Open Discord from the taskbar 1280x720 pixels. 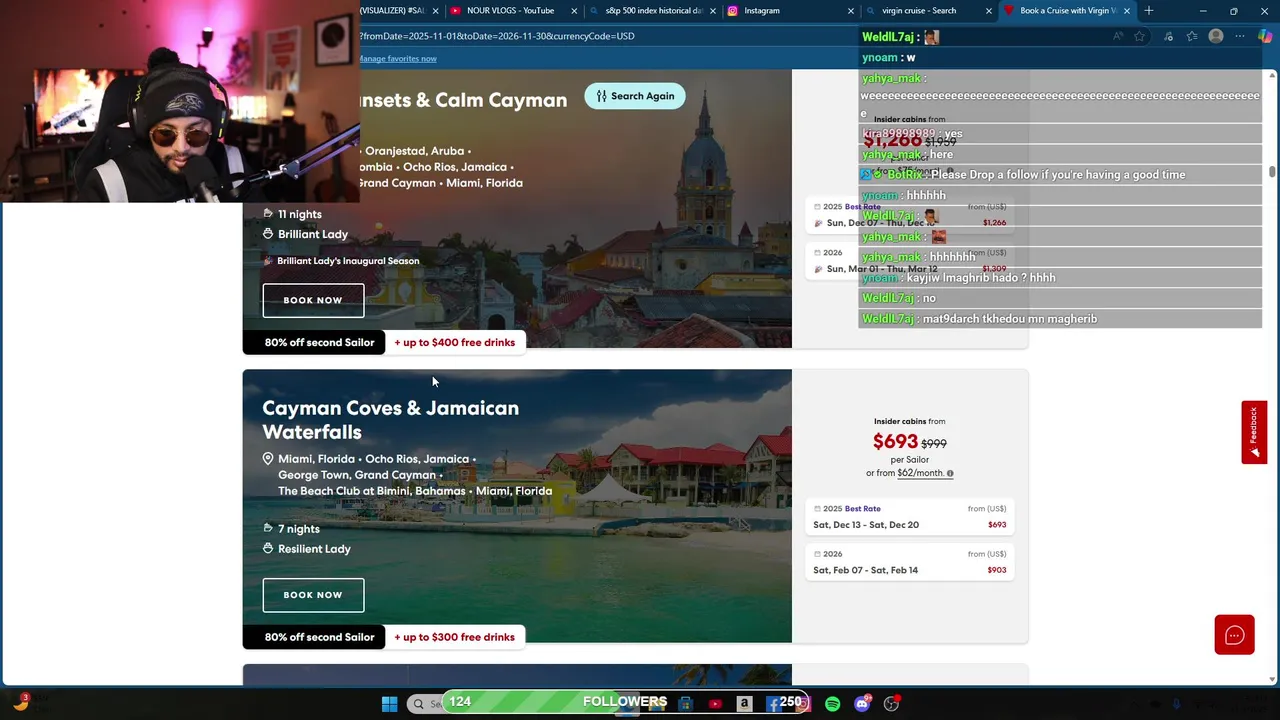[862, 704]
